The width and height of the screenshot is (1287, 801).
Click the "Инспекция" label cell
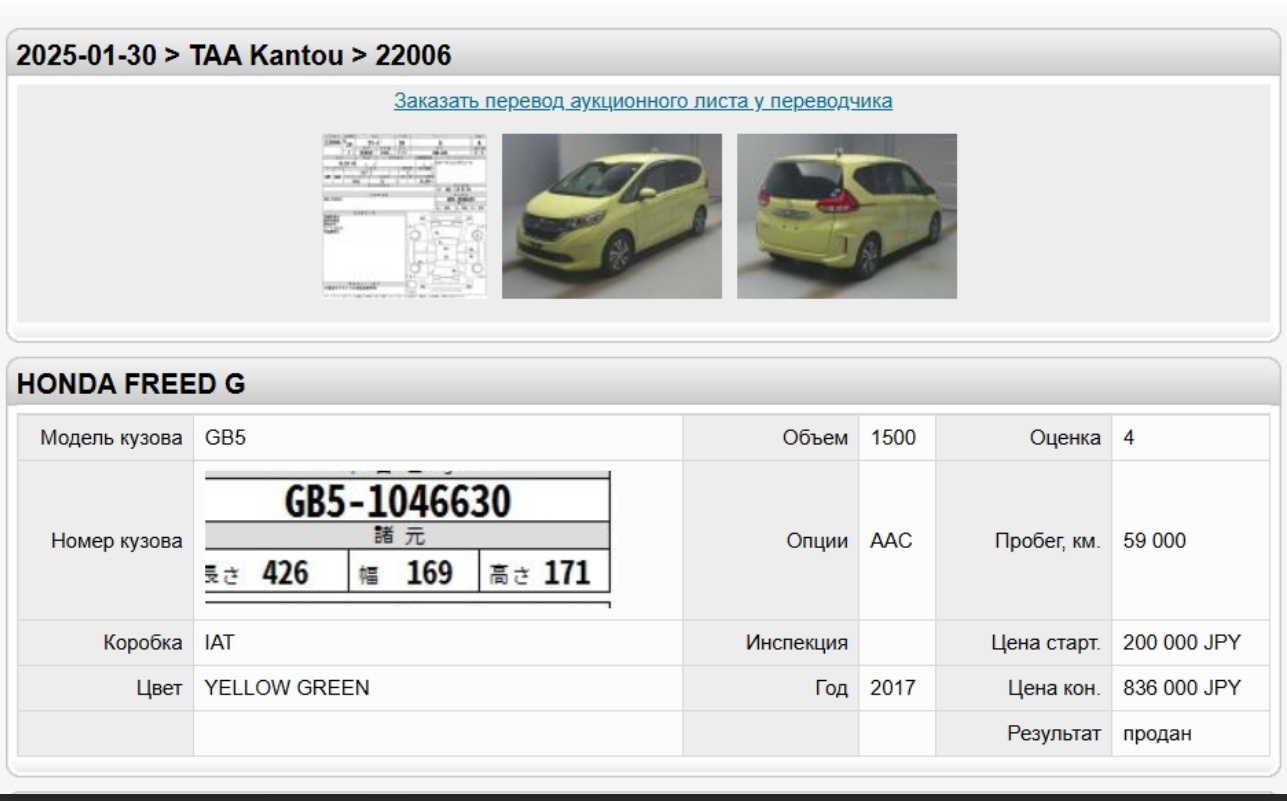pos(796,643)
